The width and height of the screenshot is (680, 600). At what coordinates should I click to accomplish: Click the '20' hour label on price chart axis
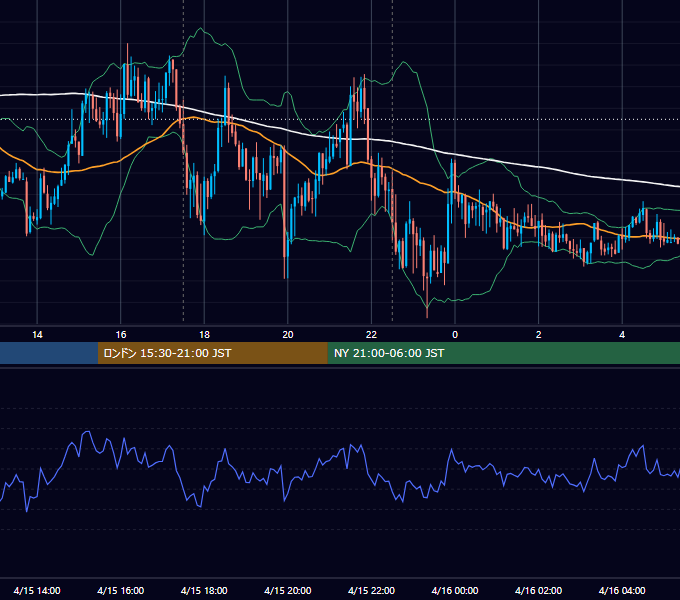coord(288,335)
